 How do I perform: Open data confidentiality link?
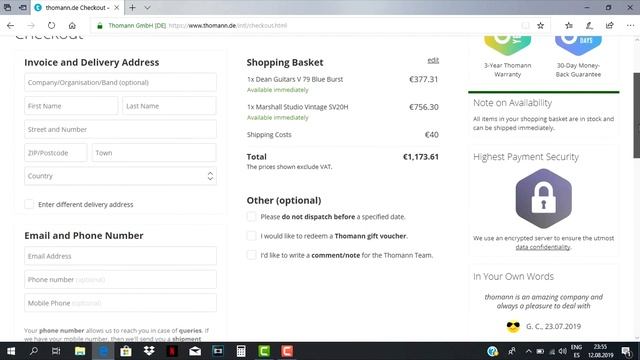pyautogui.click(x=543, y=247)
